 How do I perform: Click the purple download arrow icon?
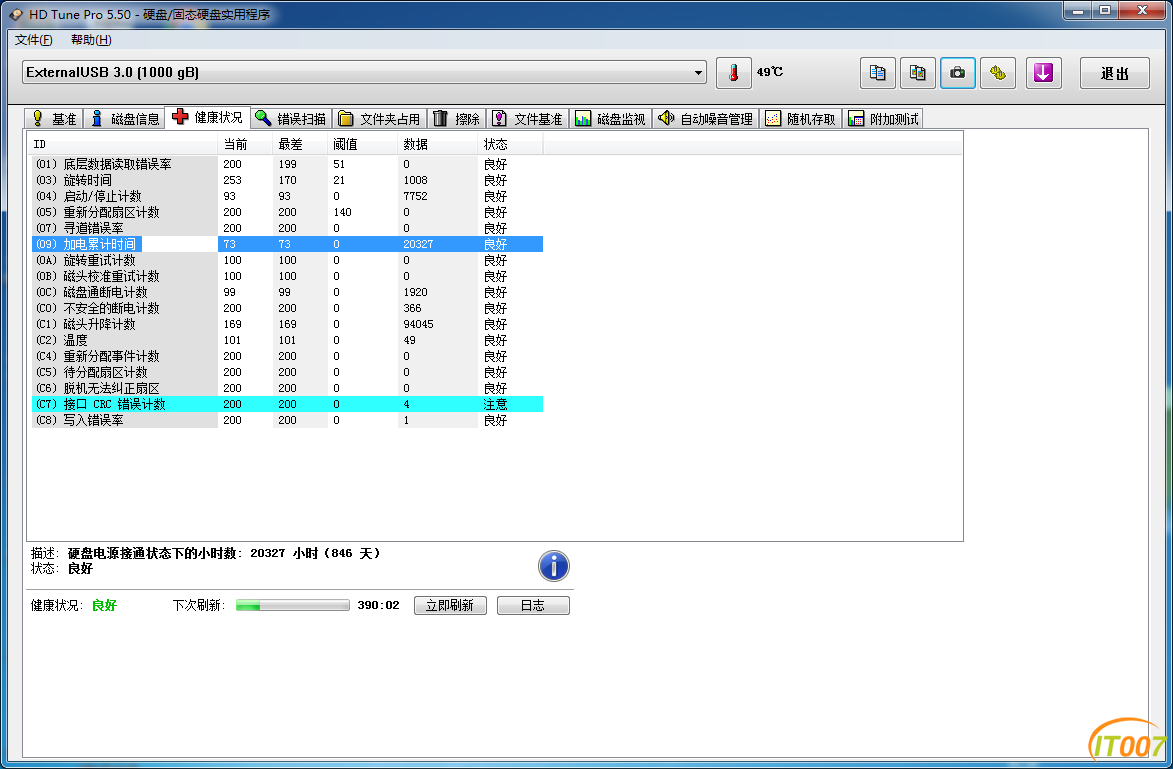1044,73
